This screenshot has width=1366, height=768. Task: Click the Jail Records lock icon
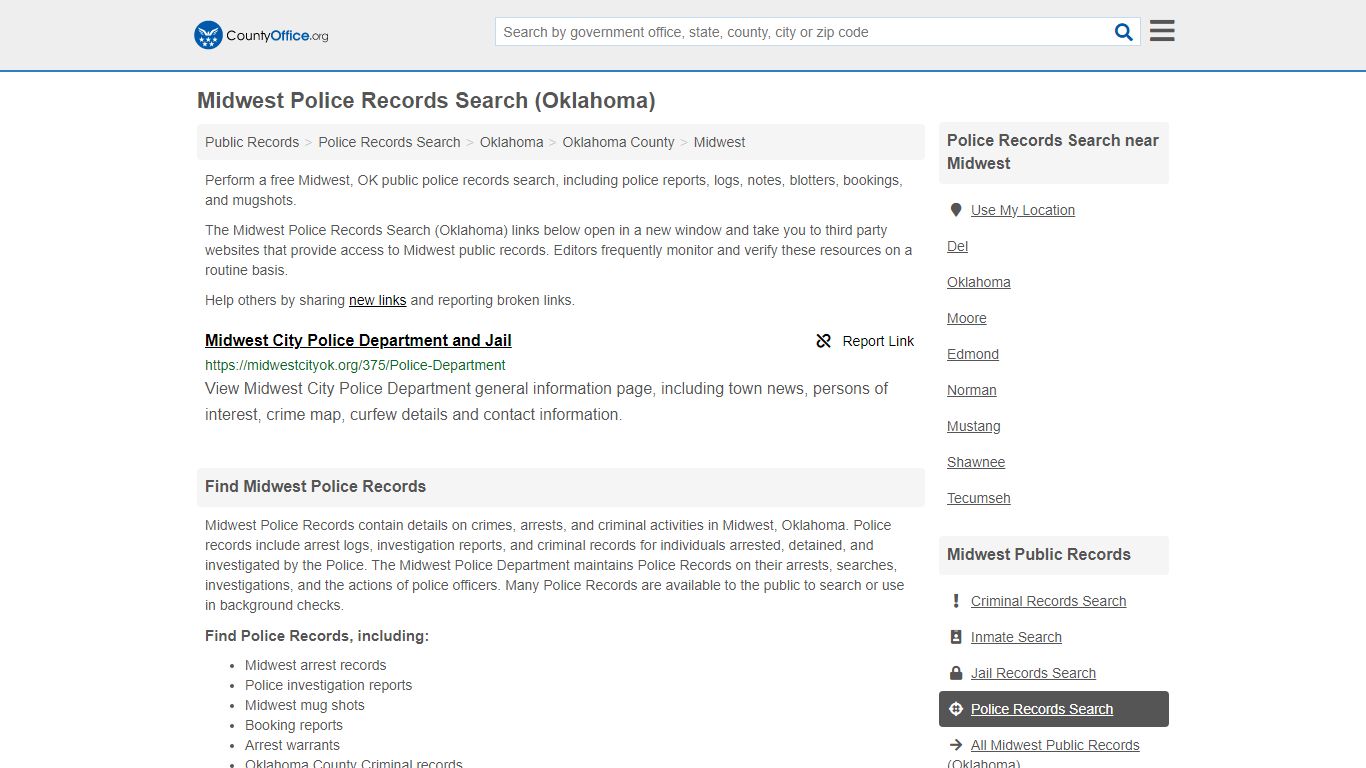click(x=956, y=673)
